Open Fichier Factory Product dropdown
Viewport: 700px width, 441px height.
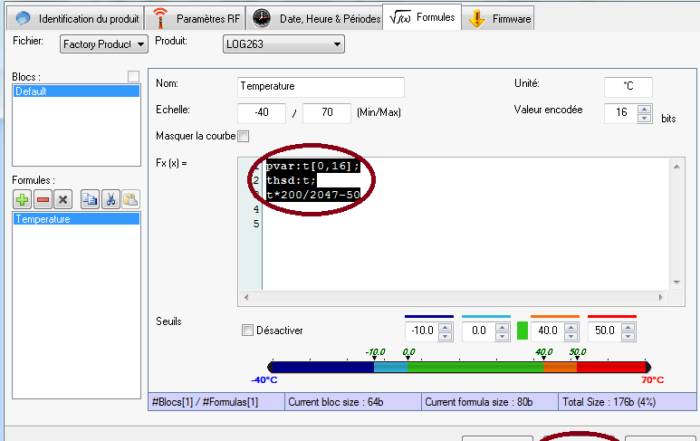[104, 44]
